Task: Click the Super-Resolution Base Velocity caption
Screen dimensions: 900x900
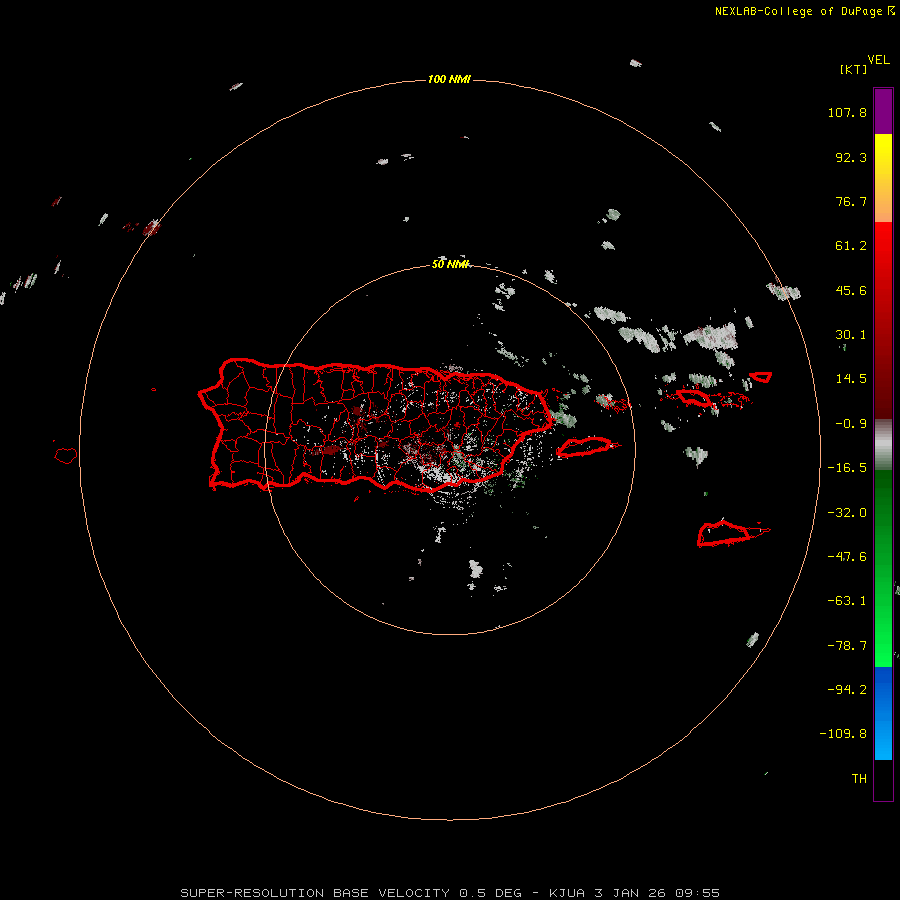Action: 450,893
